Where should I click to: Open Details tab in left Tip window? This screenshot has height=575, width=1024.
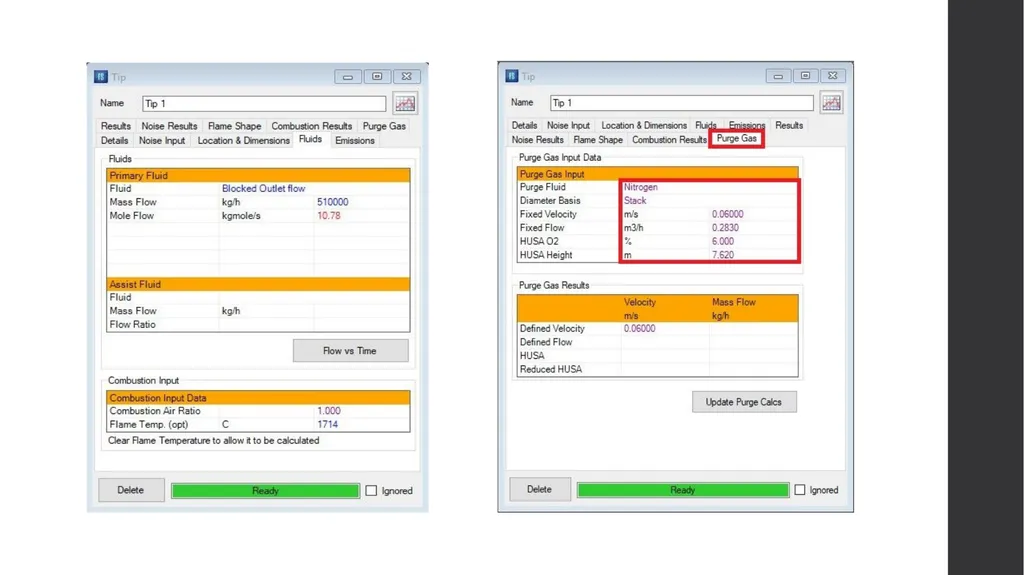pos(114,140)
